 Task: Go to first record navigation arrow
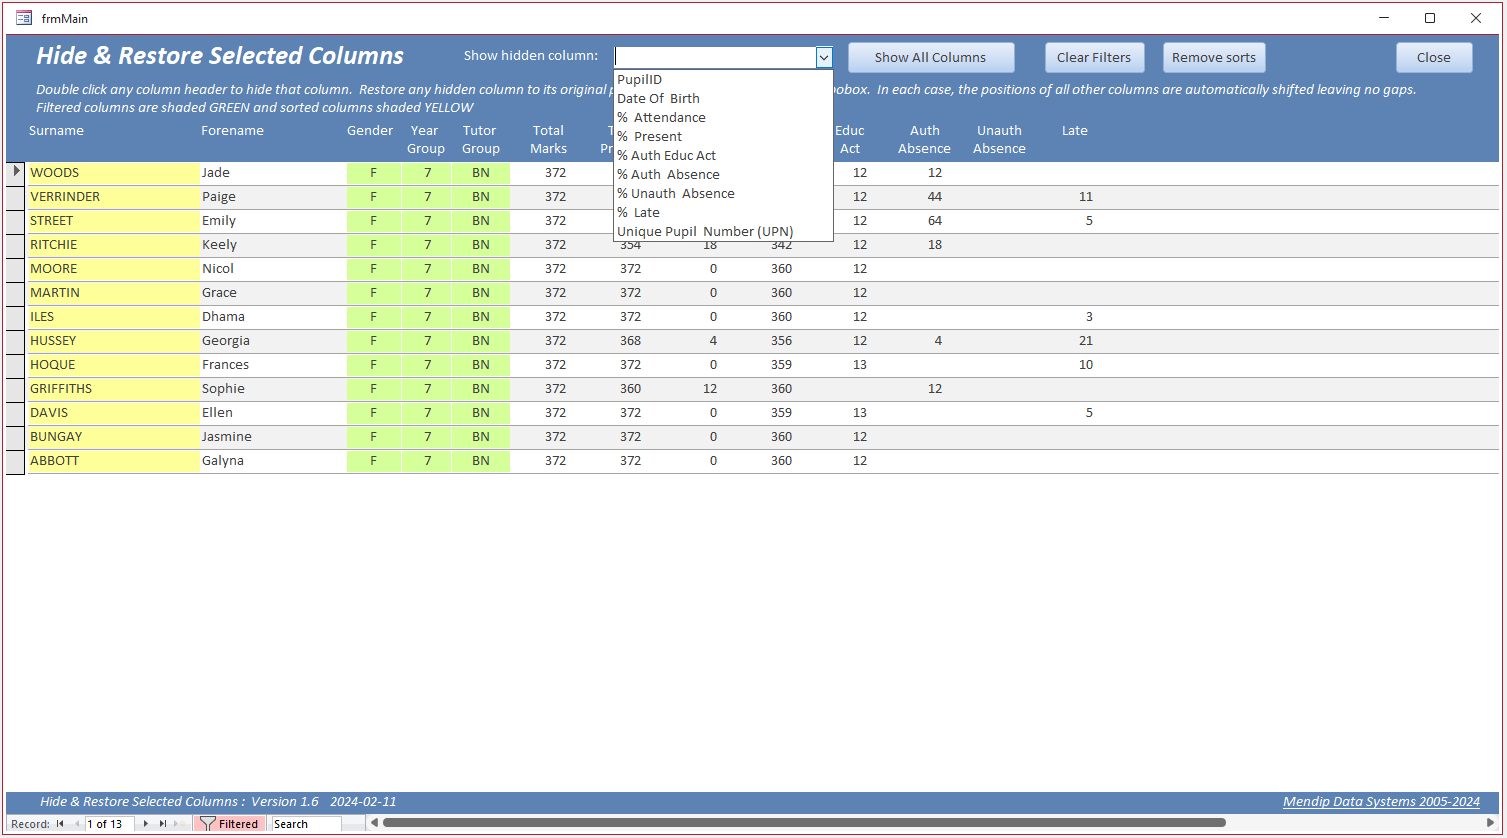point(60,824)
